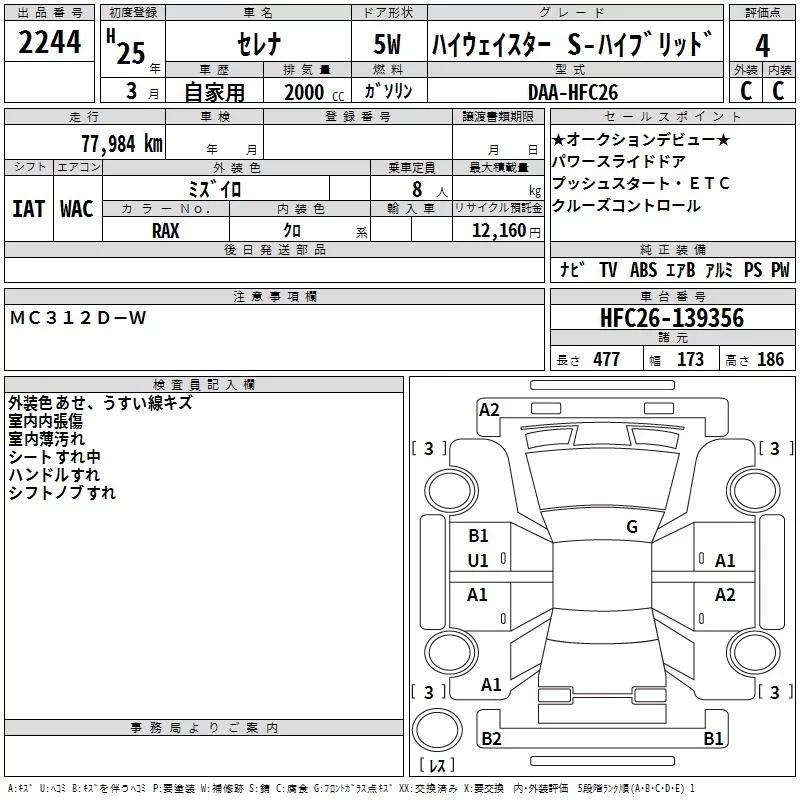The image size is (800, 800).
Task: Click ナビ in genuine equipment
Action: pyautogui.click(x=572, y=269)
